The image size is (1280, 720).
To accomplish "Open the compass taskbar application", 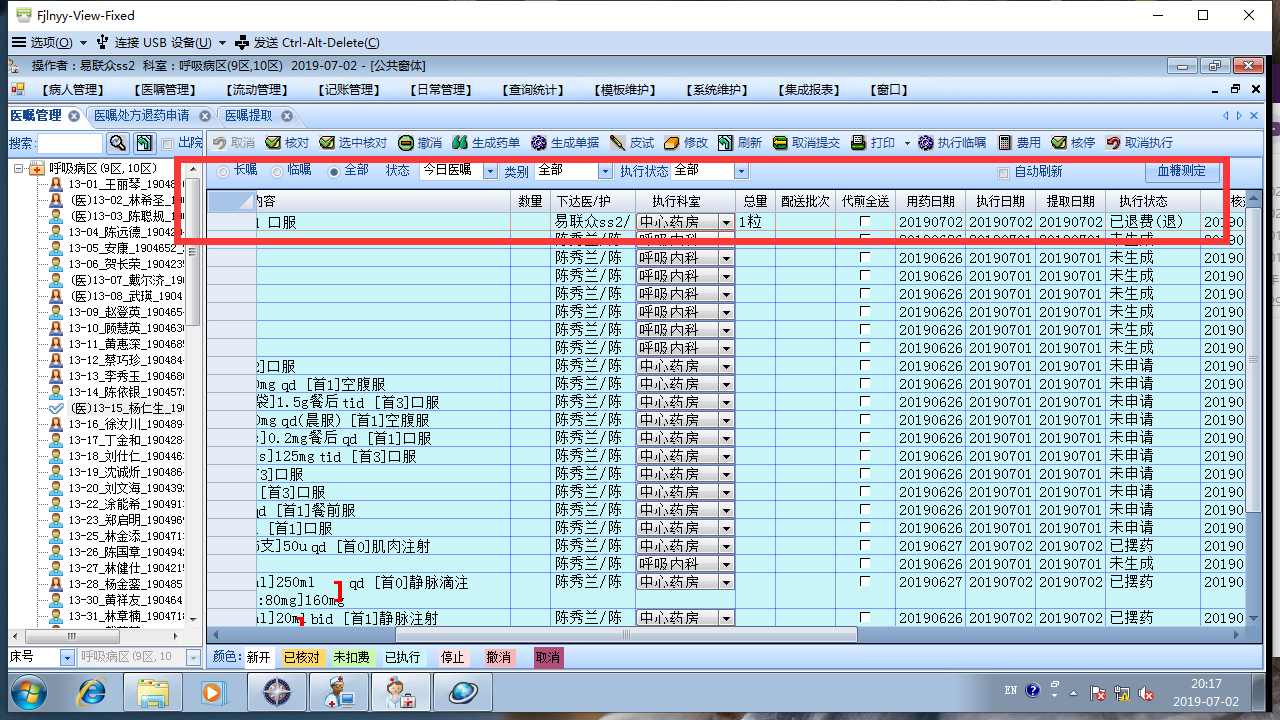I will pos(275,692).
